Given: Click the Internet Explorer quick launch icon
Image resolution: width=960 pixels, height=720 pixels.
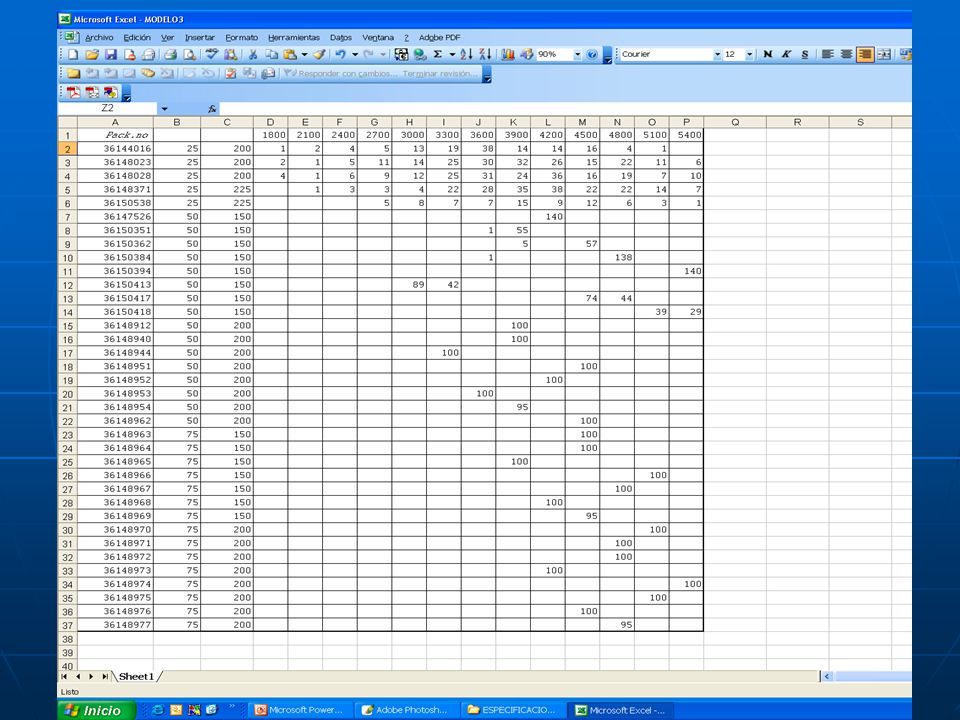Looking at the screenshot, I should (x=158, y=710).
